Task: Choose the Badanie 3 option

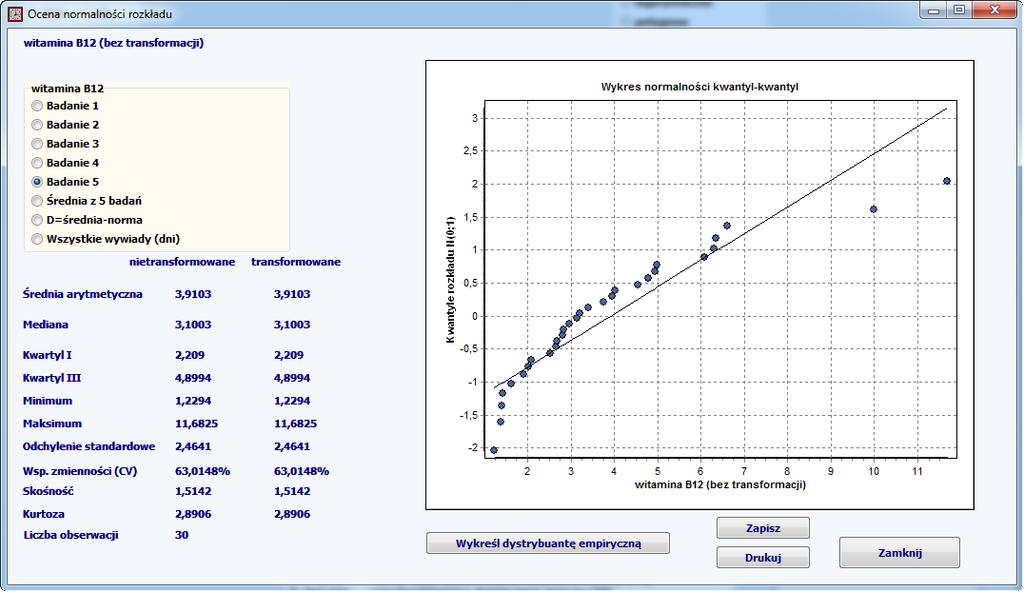Action: [x=37, y=144]
